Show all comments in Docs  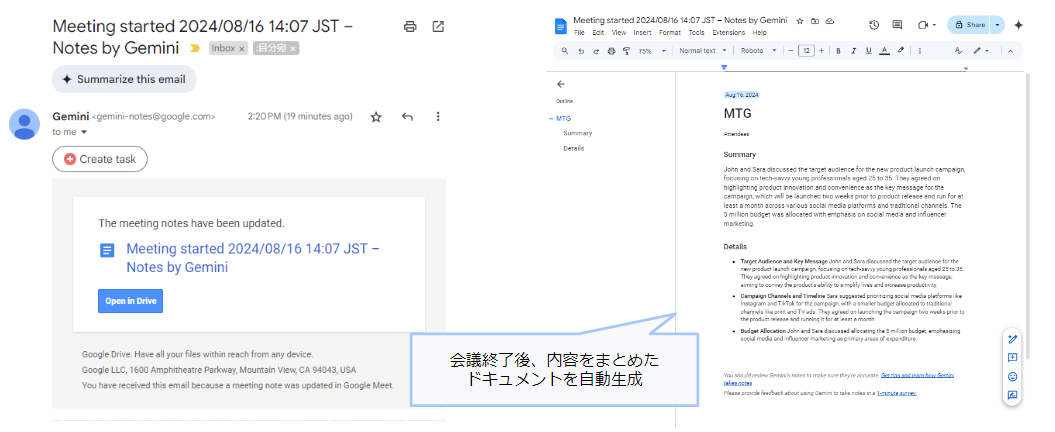tap(897, 25)
